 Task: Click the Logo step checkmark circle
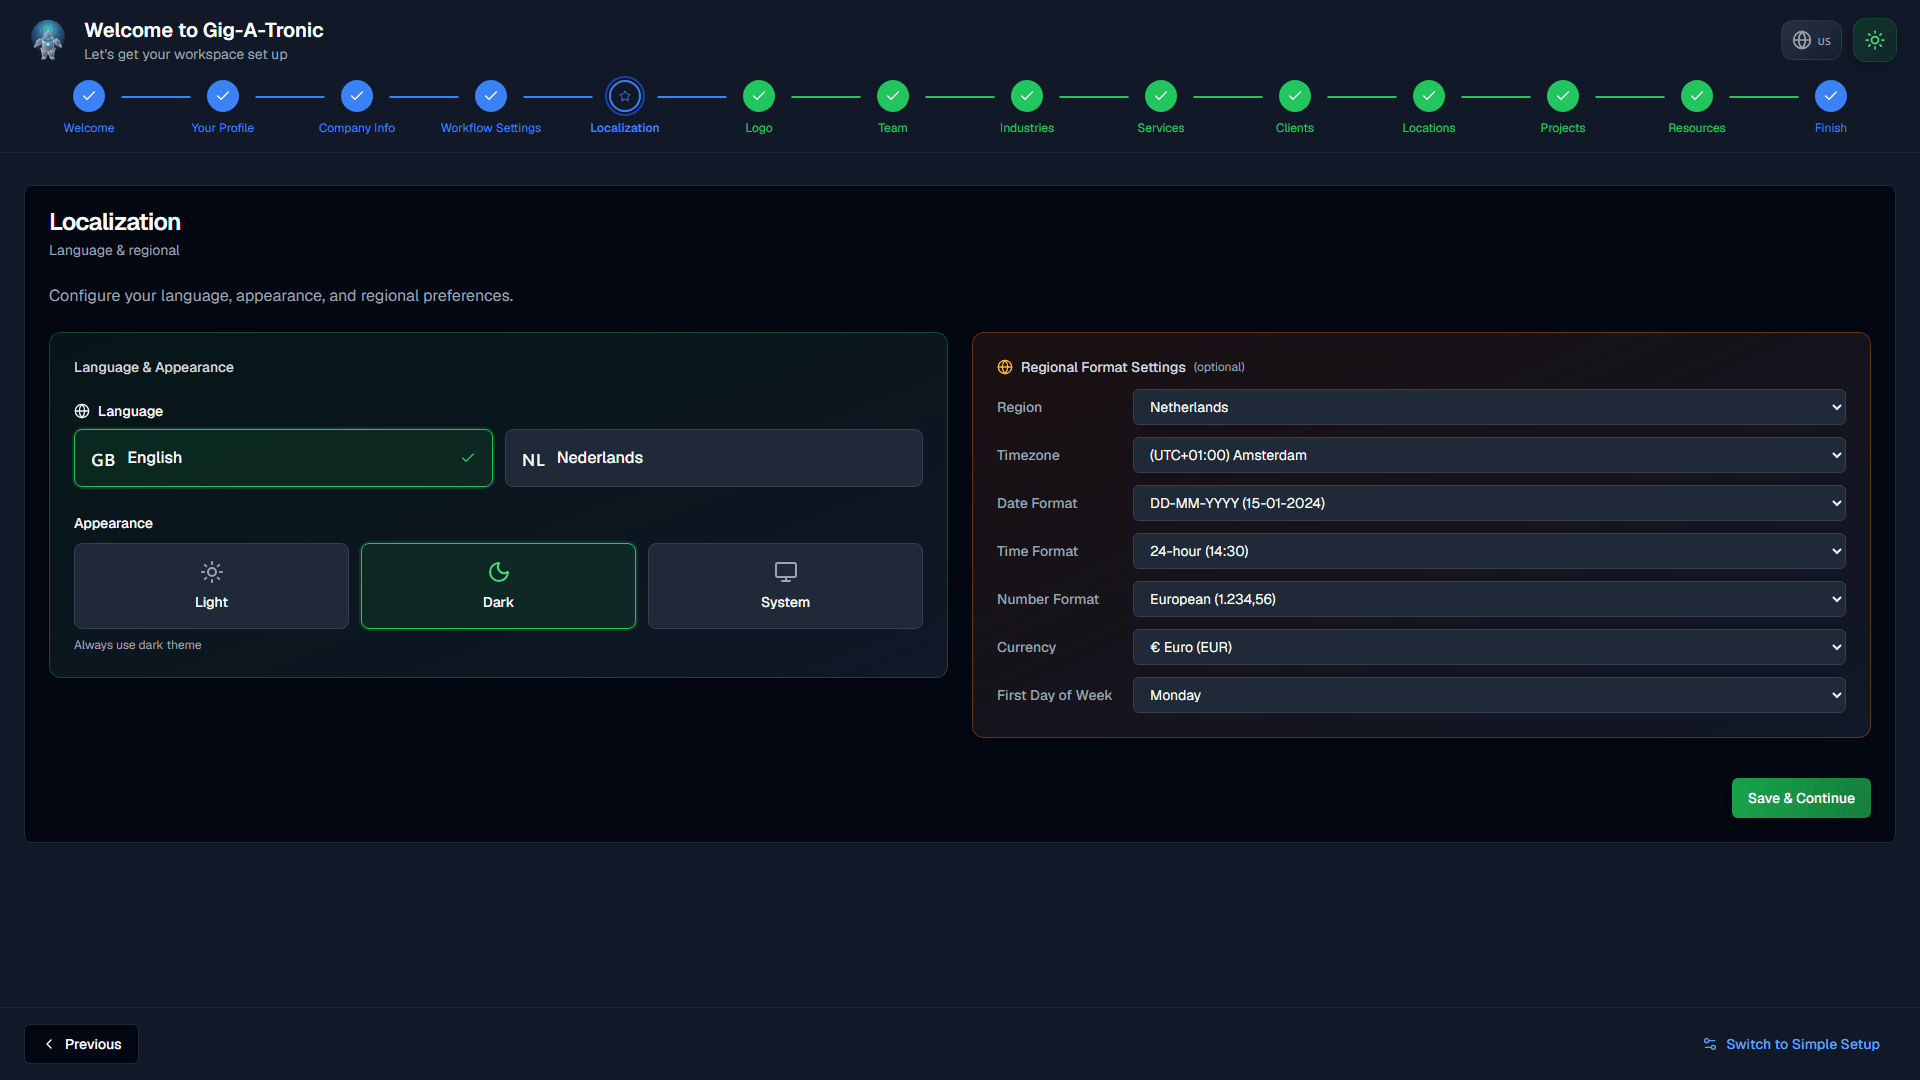click(759, 96)
